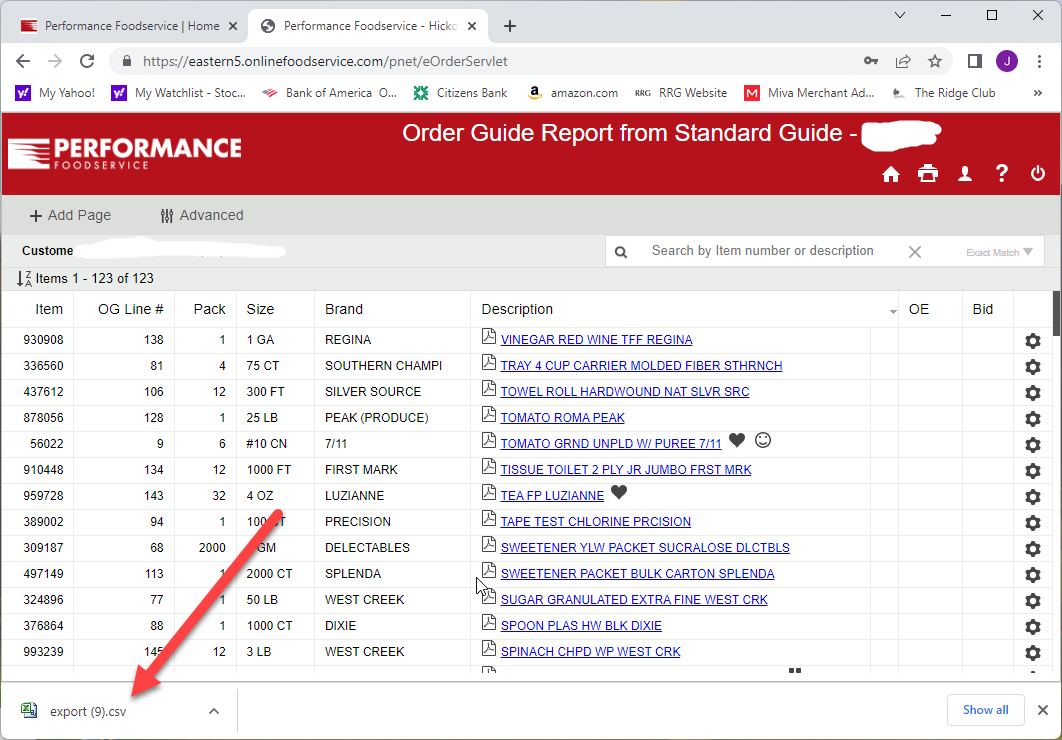This screenshot has width=1062, height=740.
Task: Open gear options for TISSUE TOILET row
Action: 1033,471
